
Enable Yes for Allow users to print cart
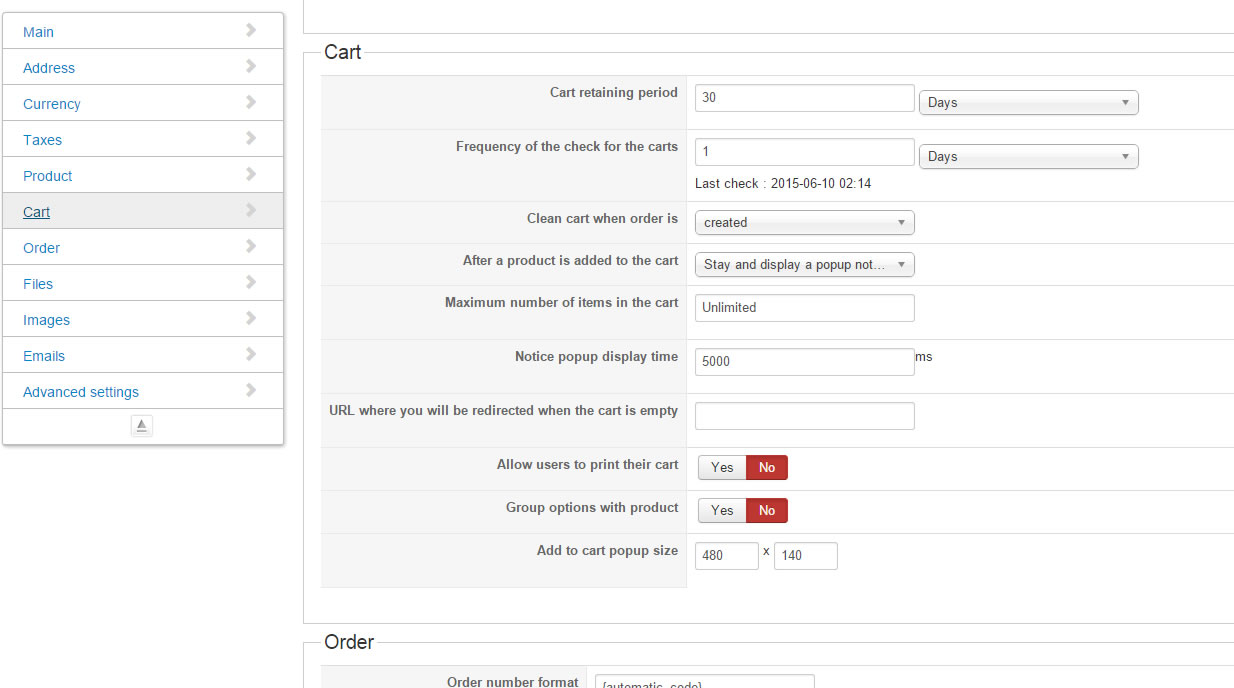pos(722,467)
